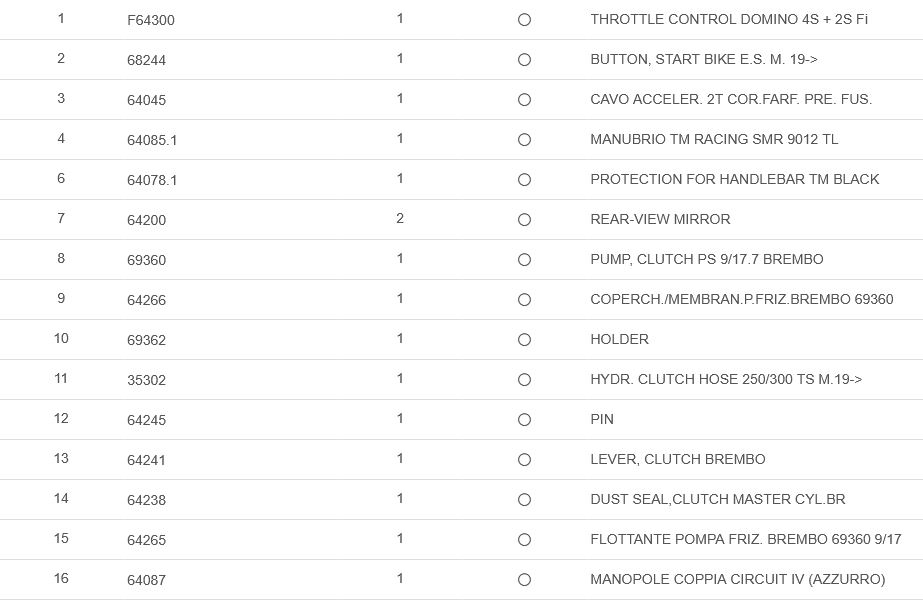Click quantity 2 in REAR-VIEW MIRROR row

pyautogui.click(x=400, y=219)
